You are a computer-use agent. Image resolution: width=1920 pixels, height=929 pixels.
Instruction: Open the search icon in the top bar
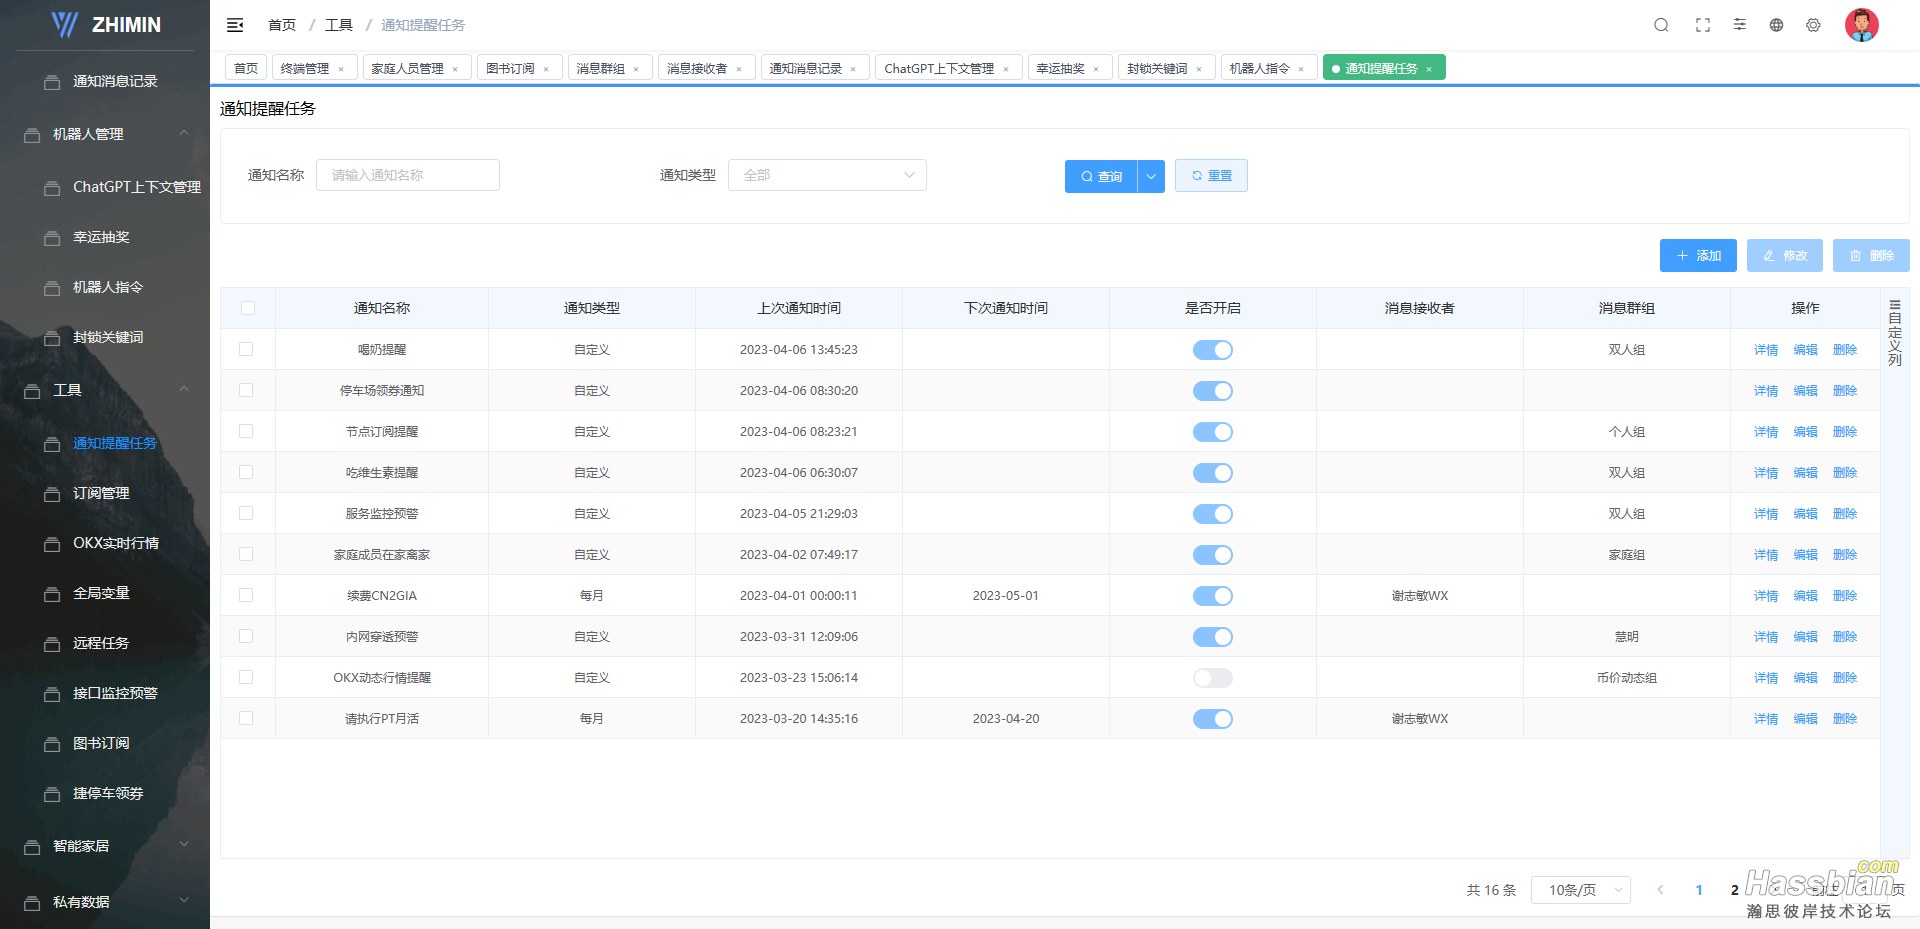(1661, 25)
